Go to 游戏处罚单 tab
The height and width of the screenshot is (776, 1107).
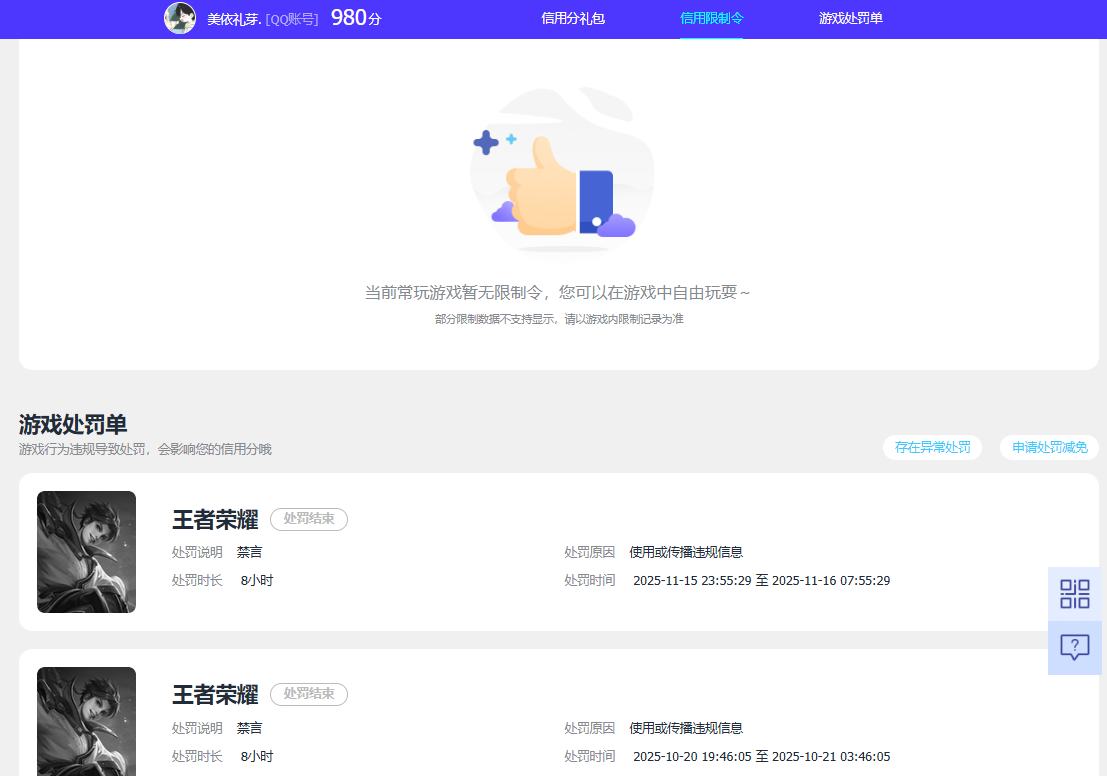851,18
